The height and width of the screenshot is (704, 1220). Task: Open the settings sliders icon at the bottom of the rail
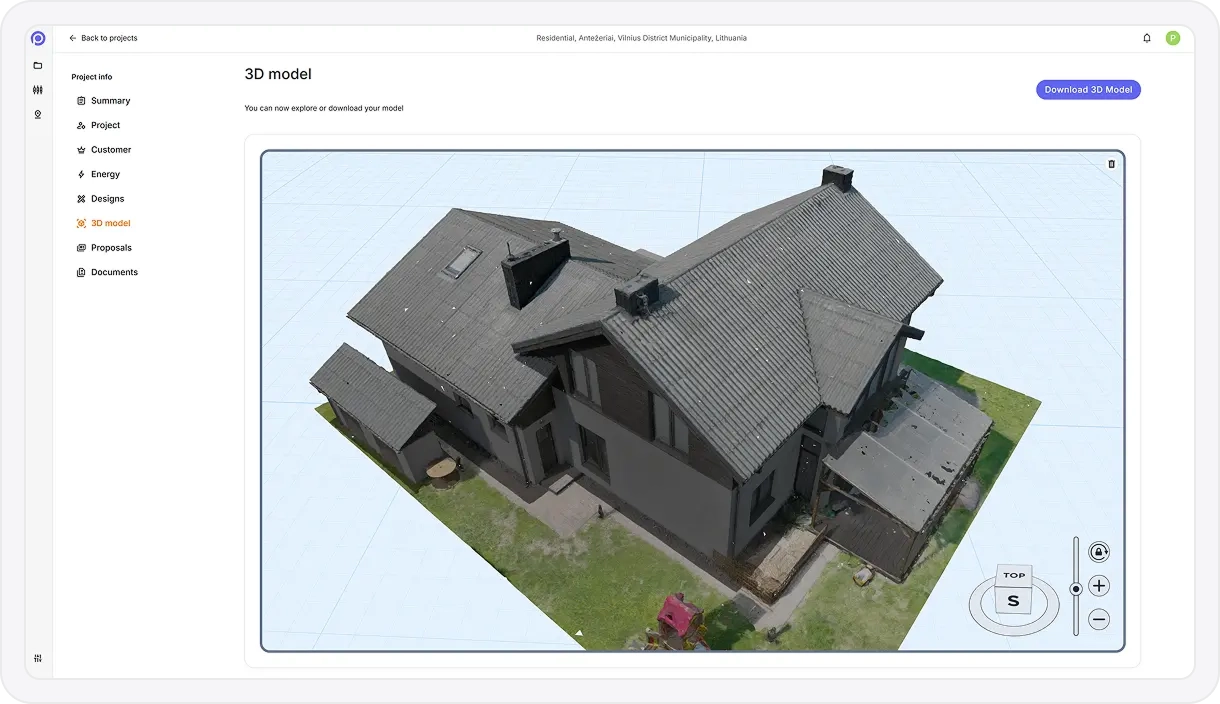[38, 658]
